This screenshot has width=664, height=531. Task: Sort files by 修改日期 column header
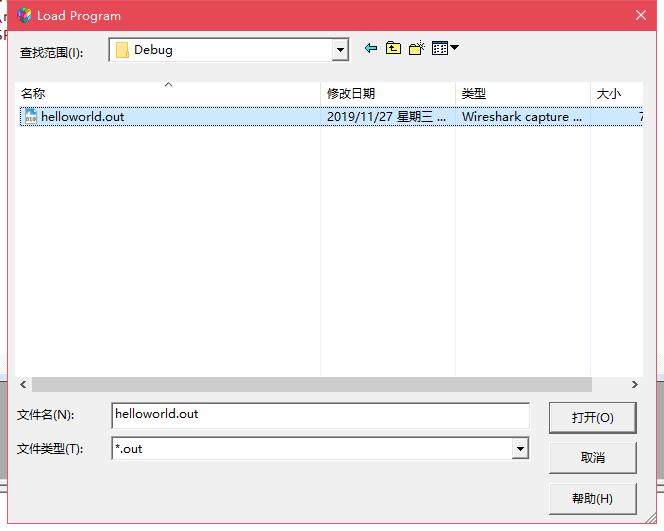(387, 93)
